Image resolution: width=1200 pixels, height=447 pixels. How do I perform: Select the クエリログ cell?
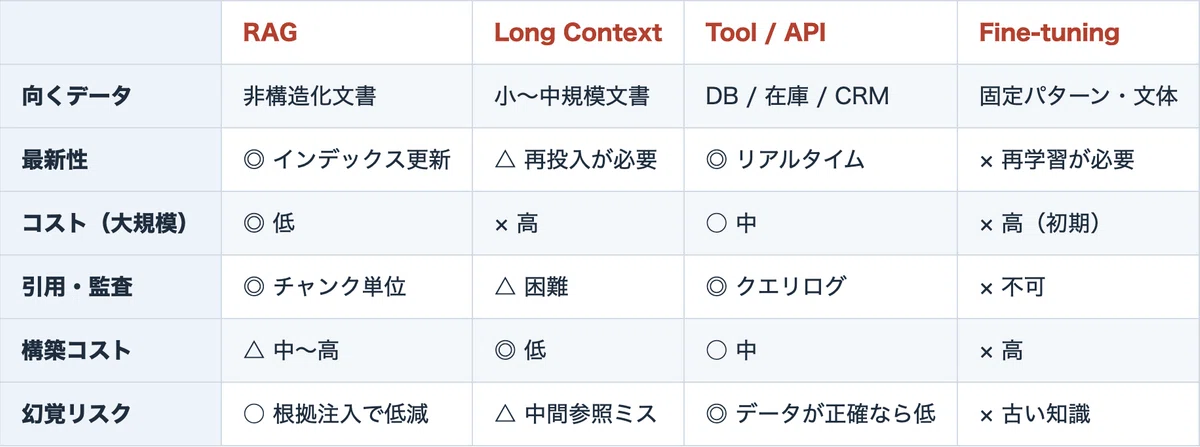click(x=777, y=287)
